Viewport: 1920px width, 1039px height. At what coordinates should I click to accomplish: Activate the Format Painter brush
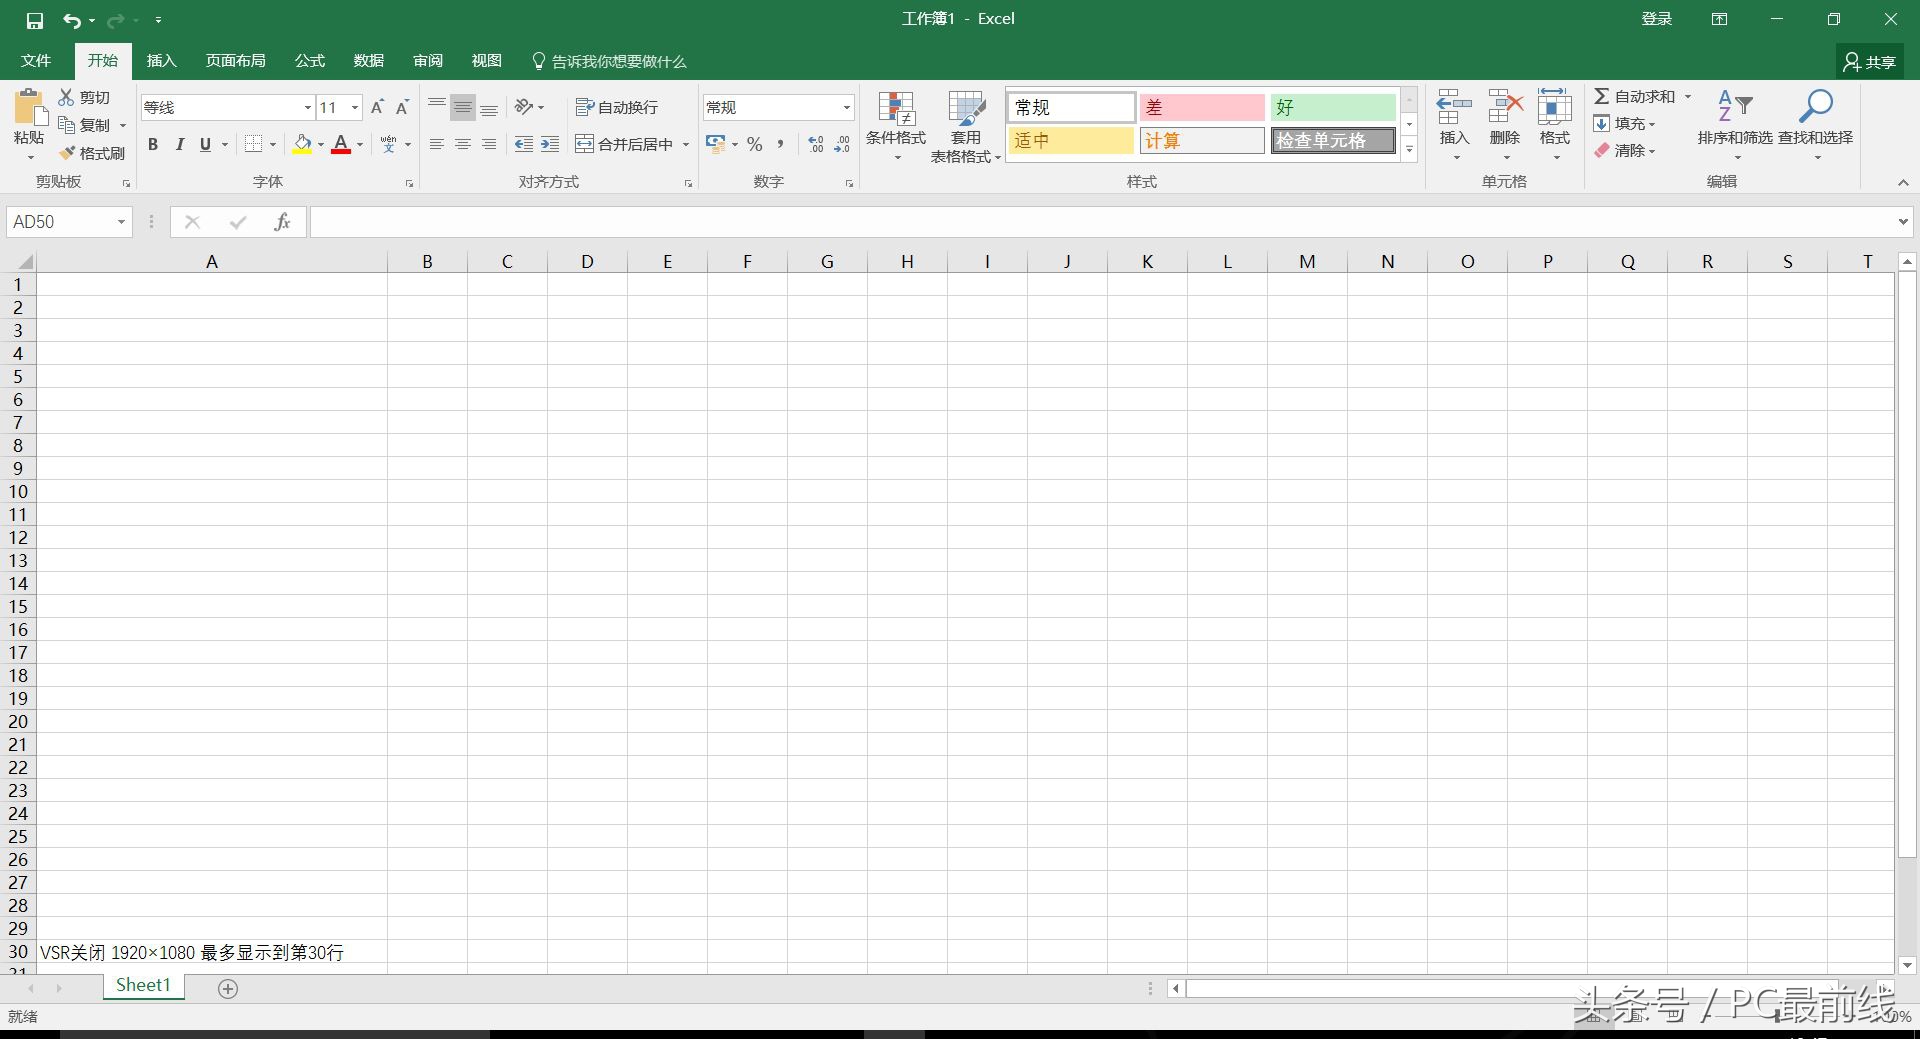click(67, 153)
